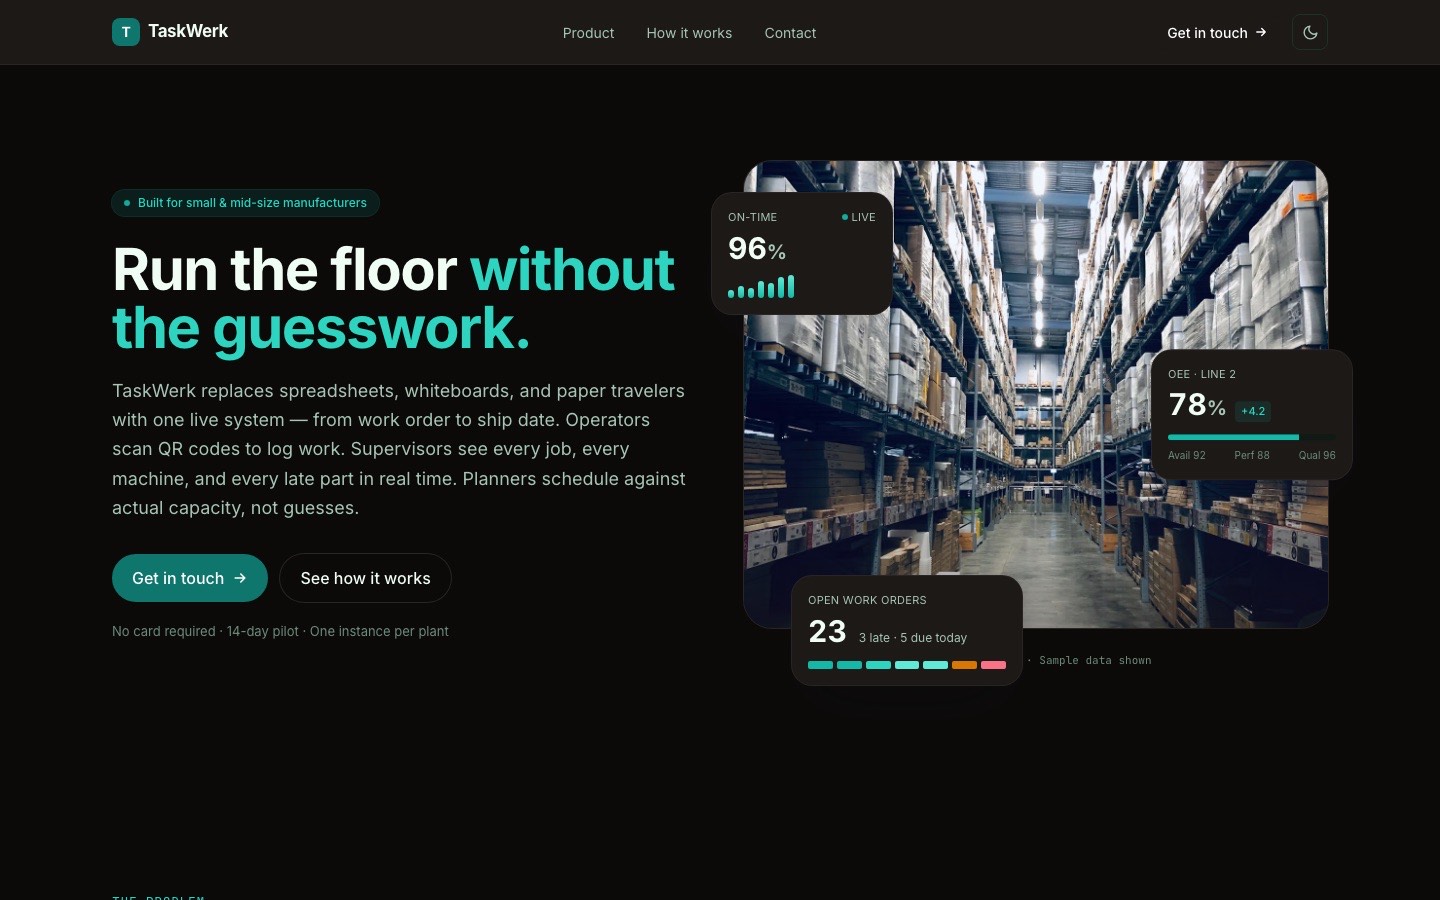Click the orange work order segment

point(964,665)
